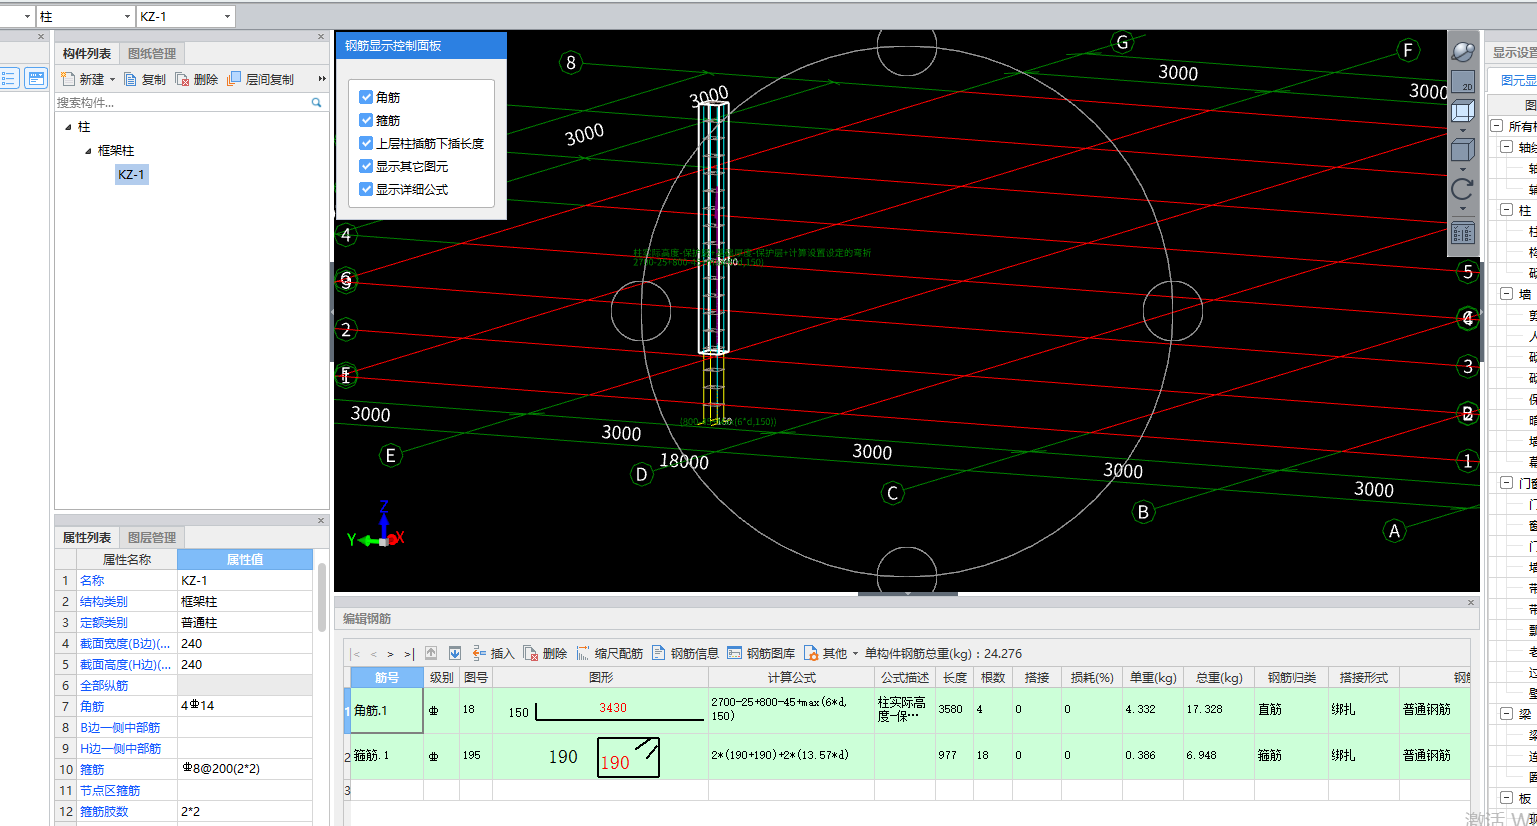Open the KZ-1 component dropdown at the top
Viewport: 1537px width, 826px height.
[227, 16]
